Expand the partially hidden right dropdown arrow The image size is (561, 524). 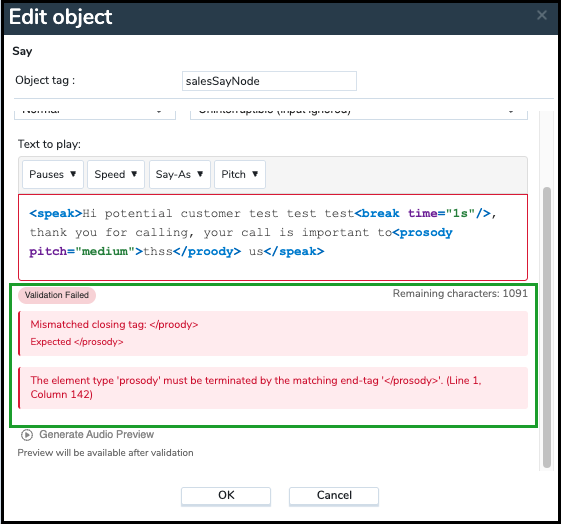511,112
